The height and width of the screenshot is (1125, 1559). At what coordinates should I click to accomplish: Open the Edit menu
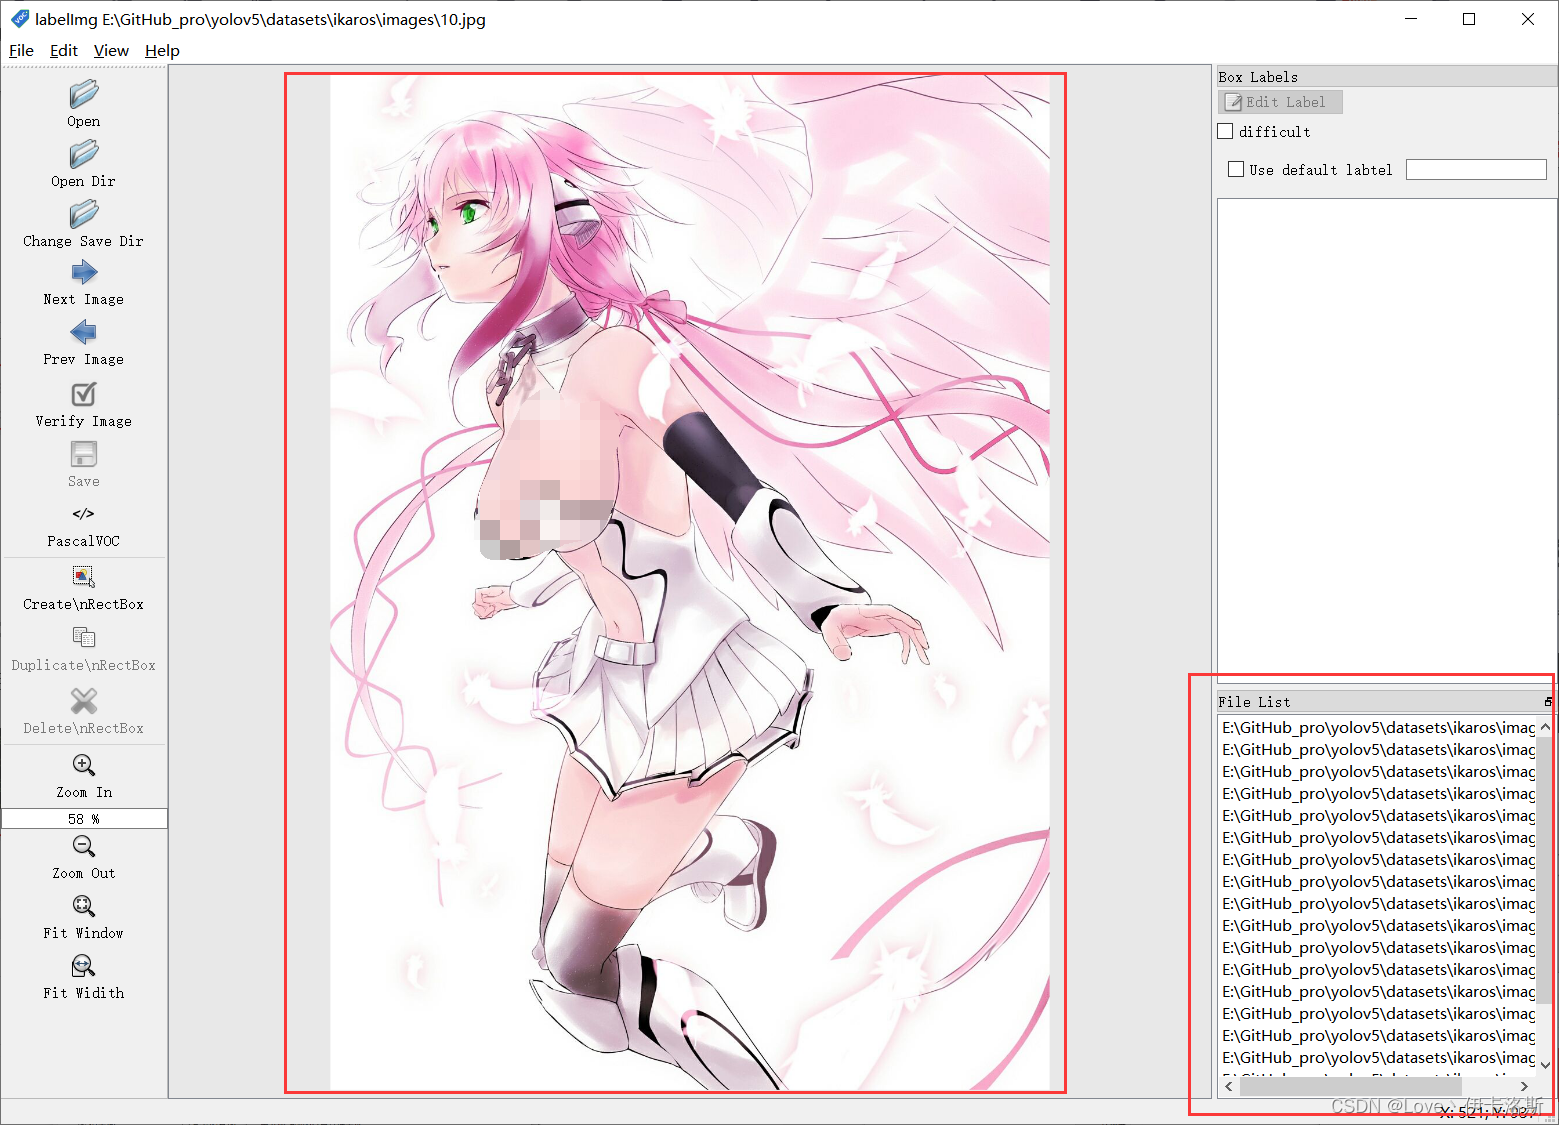(64, 51)
